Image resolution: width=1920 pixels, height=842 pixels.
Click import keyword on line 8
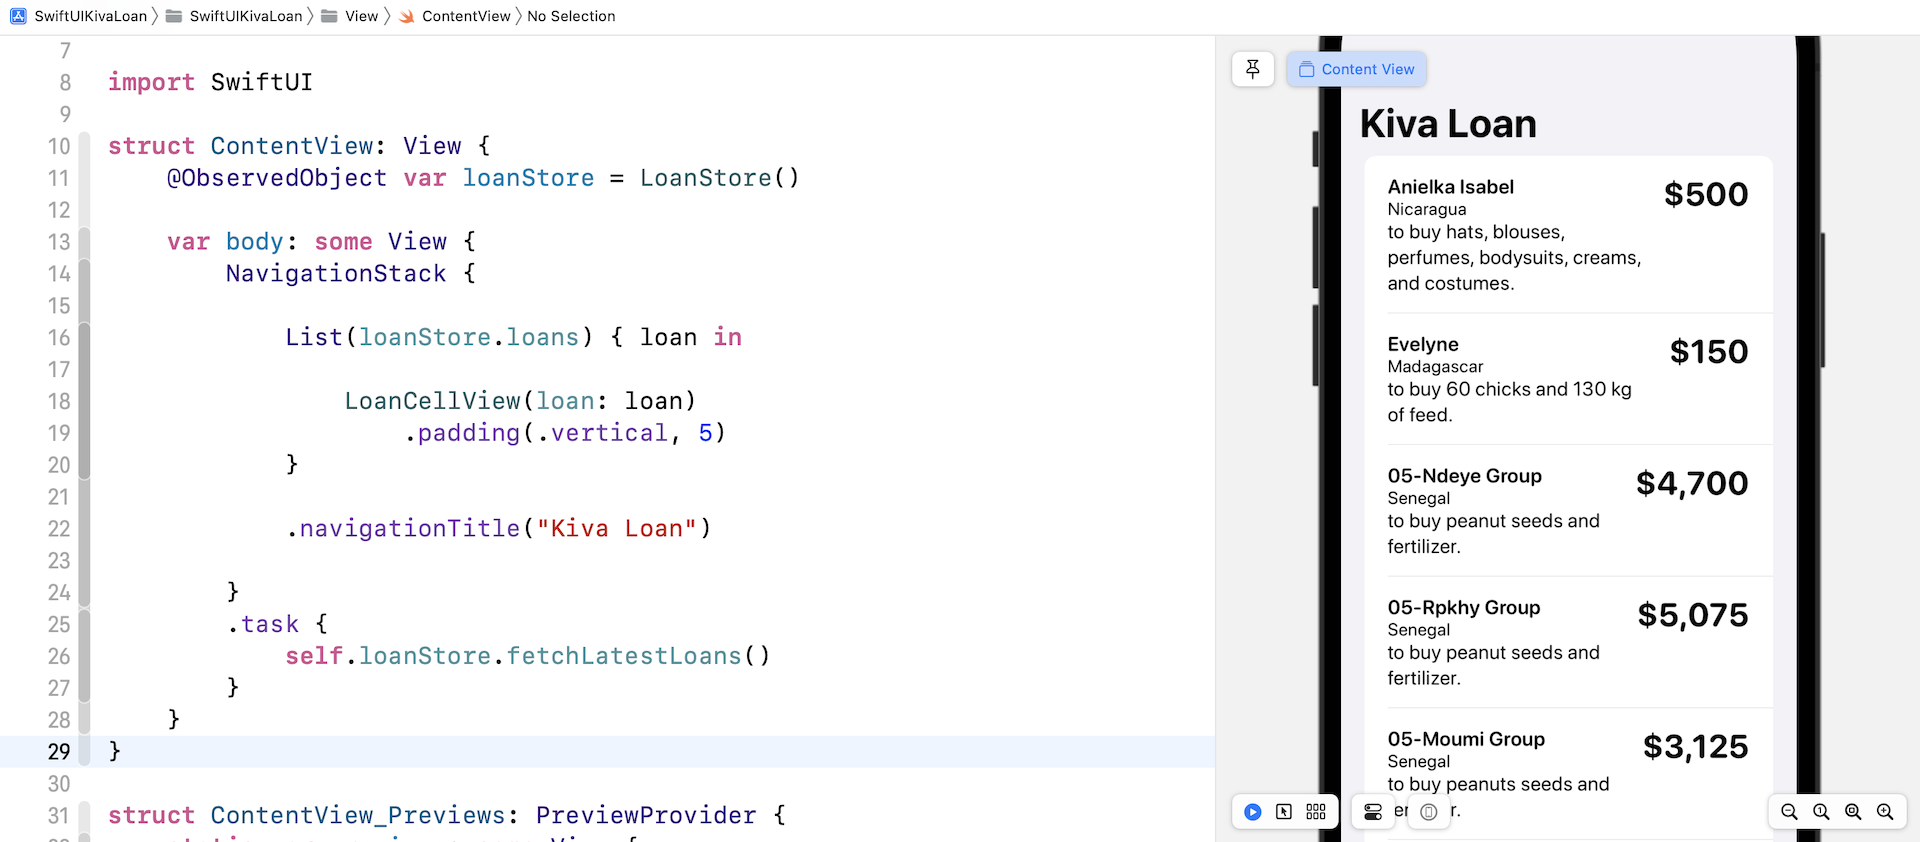pos(151,82)
